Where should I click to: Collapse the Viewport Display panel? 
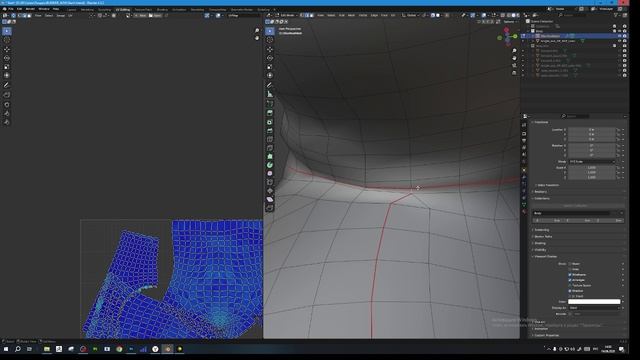click(x=545, y=256)
